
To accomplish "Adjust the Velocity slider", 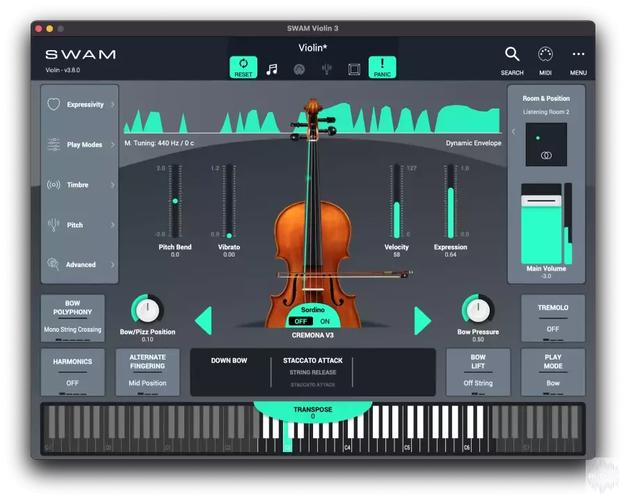I will click(396, 201).
